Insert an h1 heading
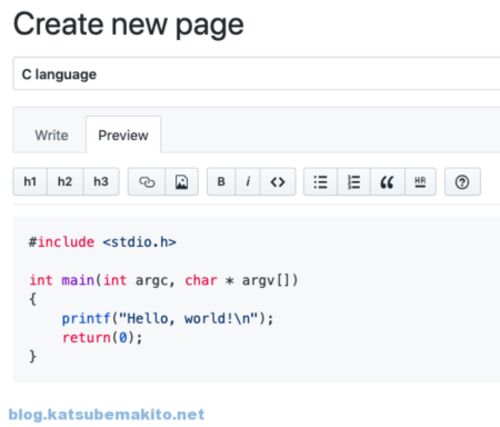Image resolution: width=500 pixels, height=427 pixels. (30, 182)
